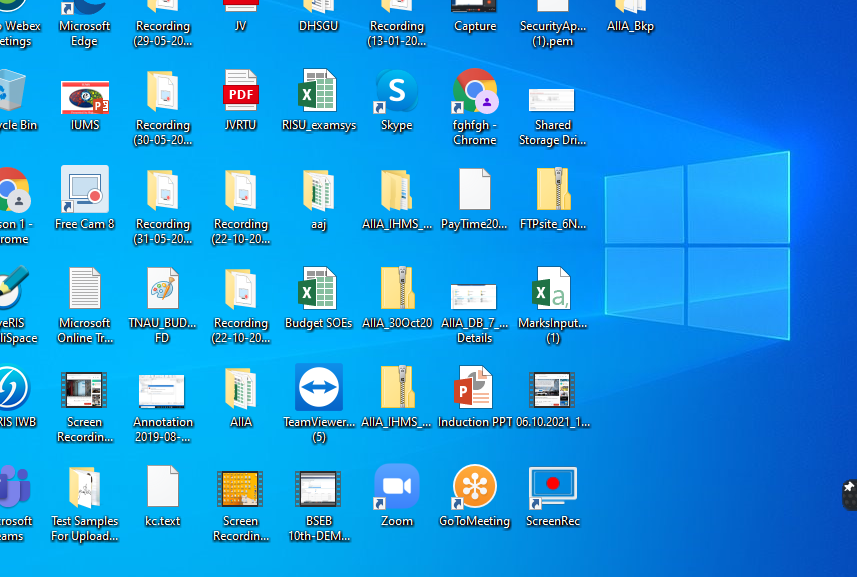Select the AIIA_30Oct20 zip archive
The height and width of the screenshot is (577, 857).
397,289
